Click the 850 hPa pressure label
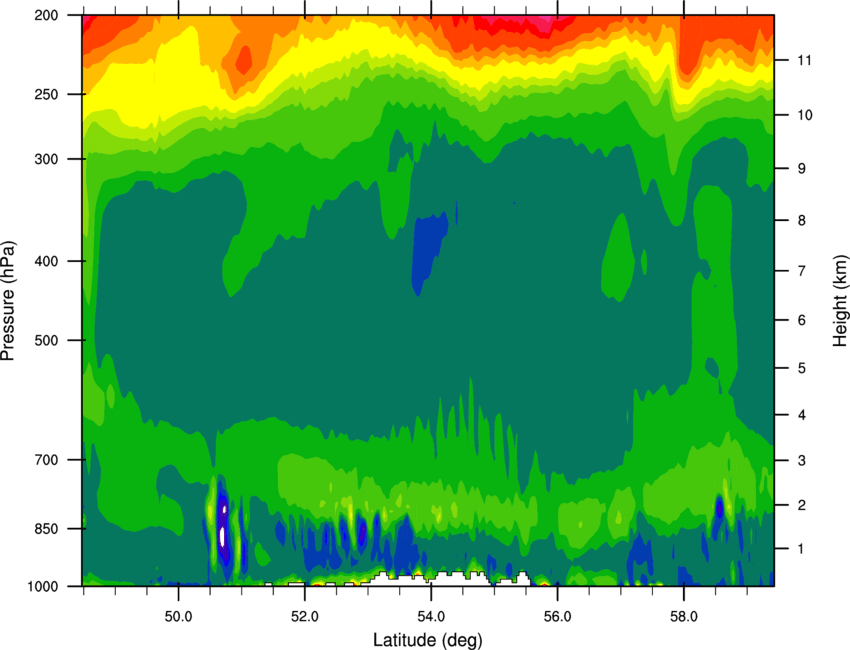 (x=46, y=529)
